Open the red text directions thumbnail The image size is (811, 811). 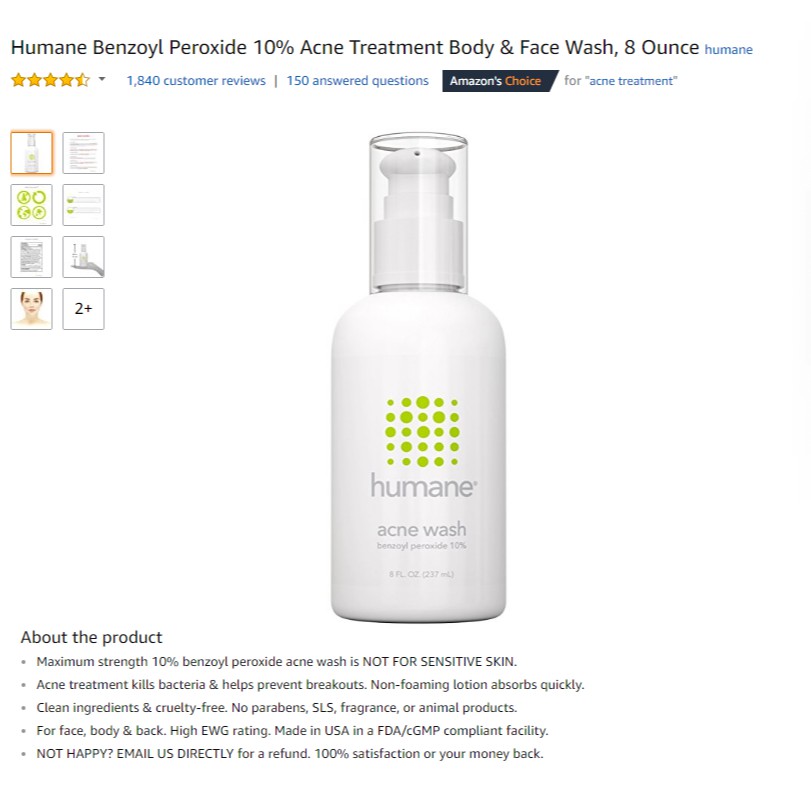coord(83,153)
